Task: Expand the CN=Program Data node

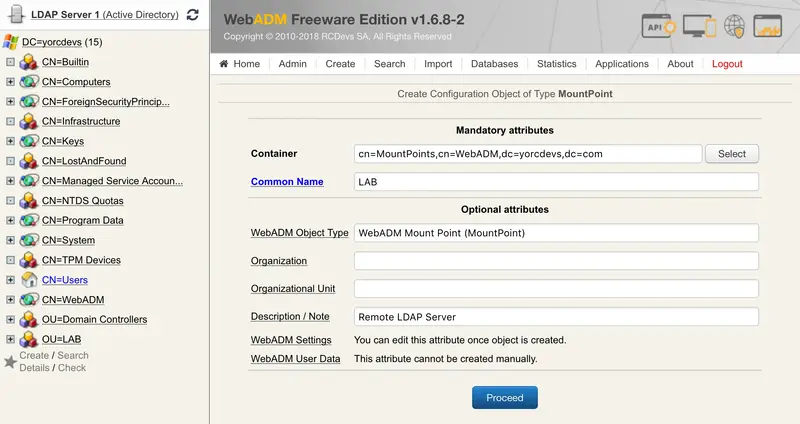Action: point(10,220)
